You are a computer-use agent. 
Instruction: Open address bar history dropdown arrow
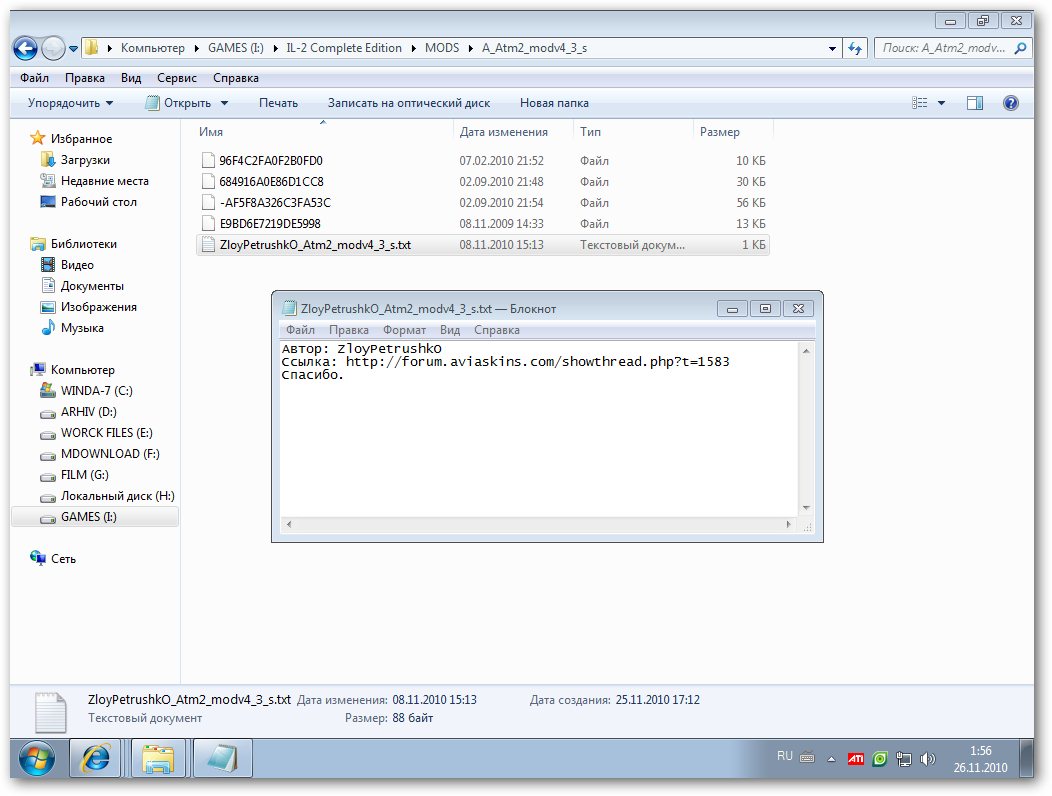pos(832,48)
